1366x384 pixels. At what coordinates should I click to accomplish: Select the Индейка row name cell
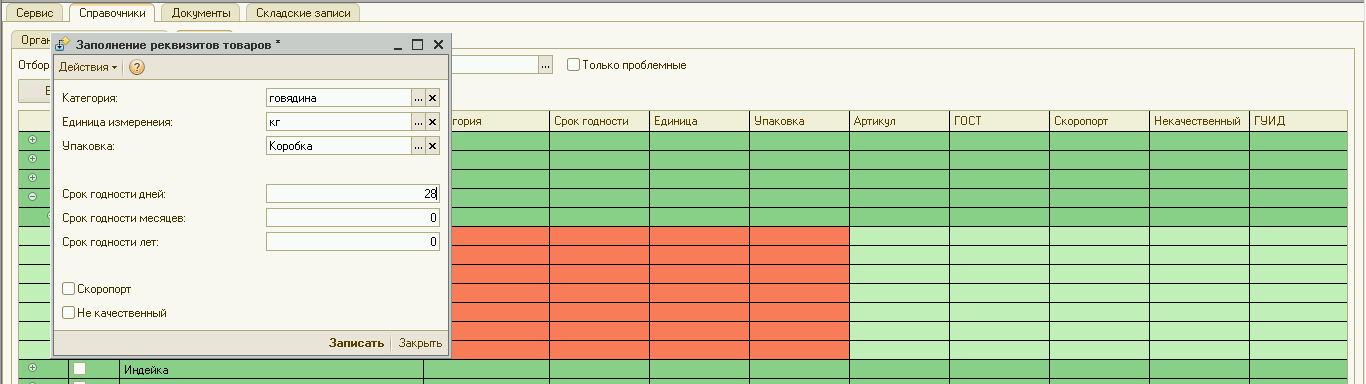click(271, 370)
